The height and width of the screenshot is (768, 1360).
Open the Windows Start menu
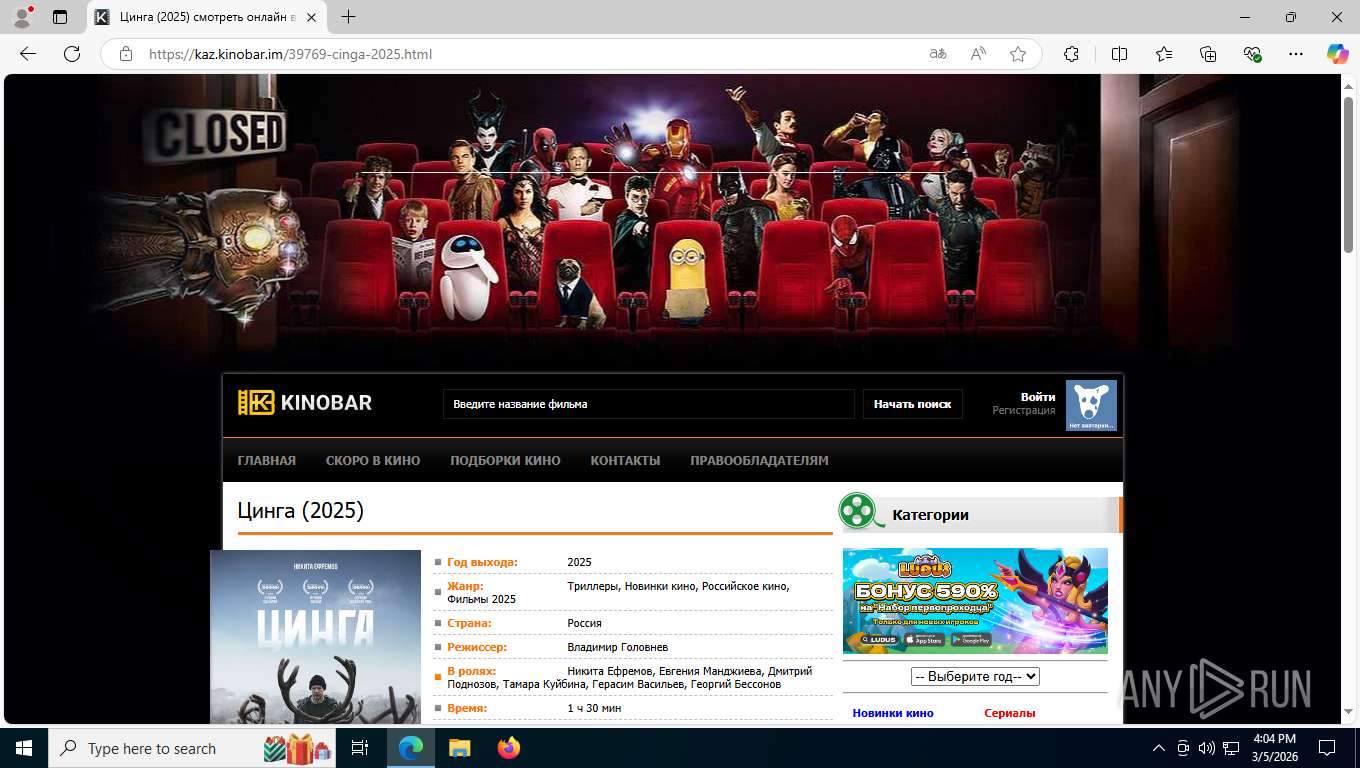coord(24,748)
